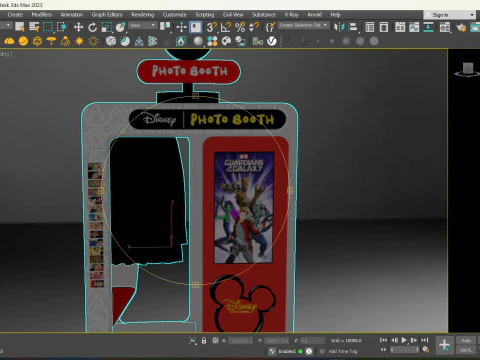Screen dimensions: 480x360
Task: Toggle Spinner Snap
Action: tap(254, 27)
